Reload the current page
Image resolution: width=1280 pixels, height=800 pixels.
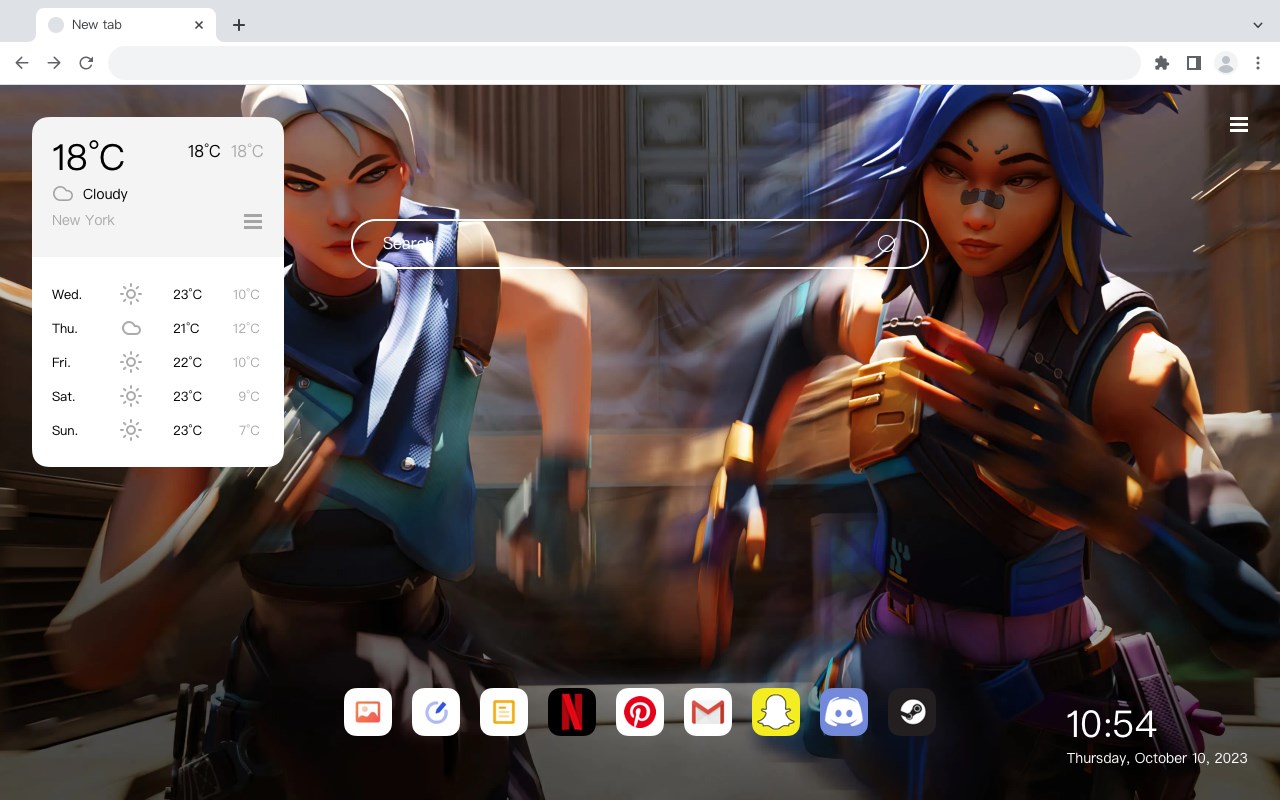(x=86, y=63)
